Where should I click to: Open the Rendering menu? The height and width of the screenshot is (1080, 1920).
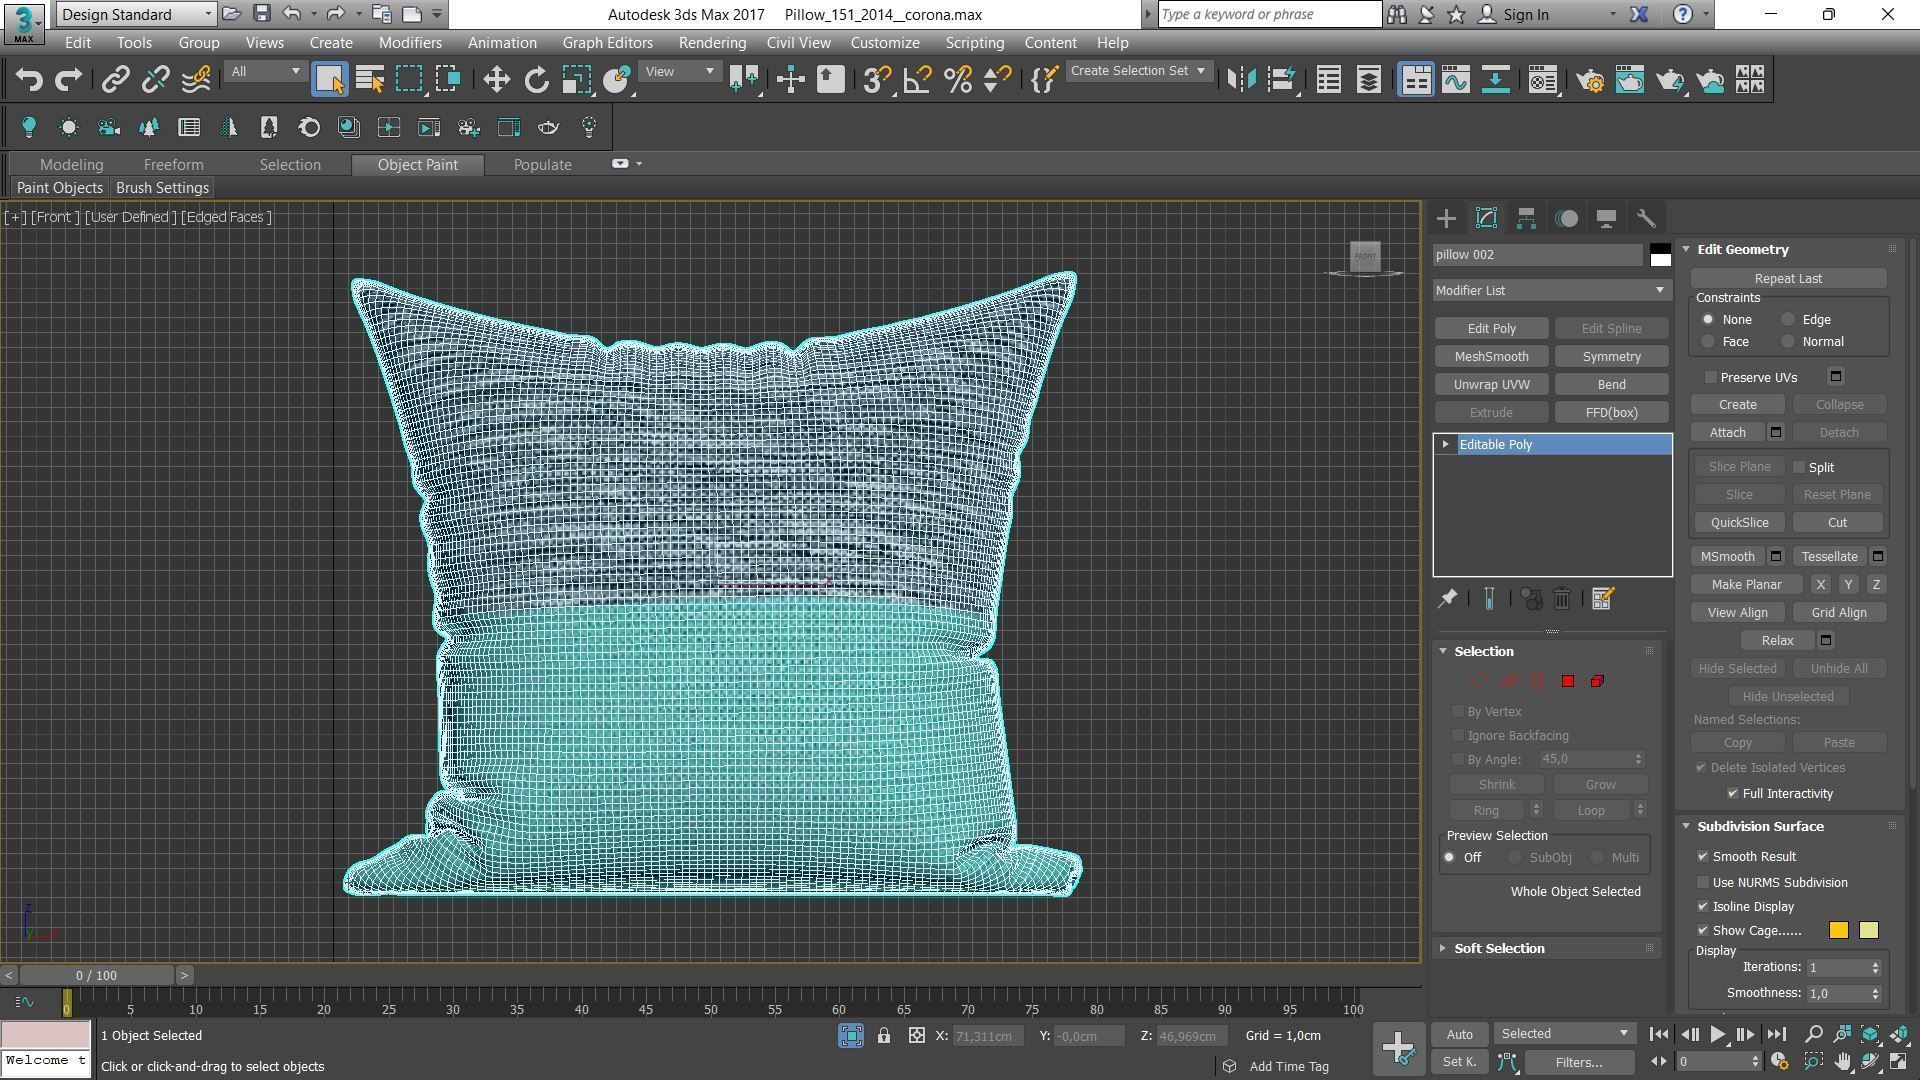pos(712,43)
